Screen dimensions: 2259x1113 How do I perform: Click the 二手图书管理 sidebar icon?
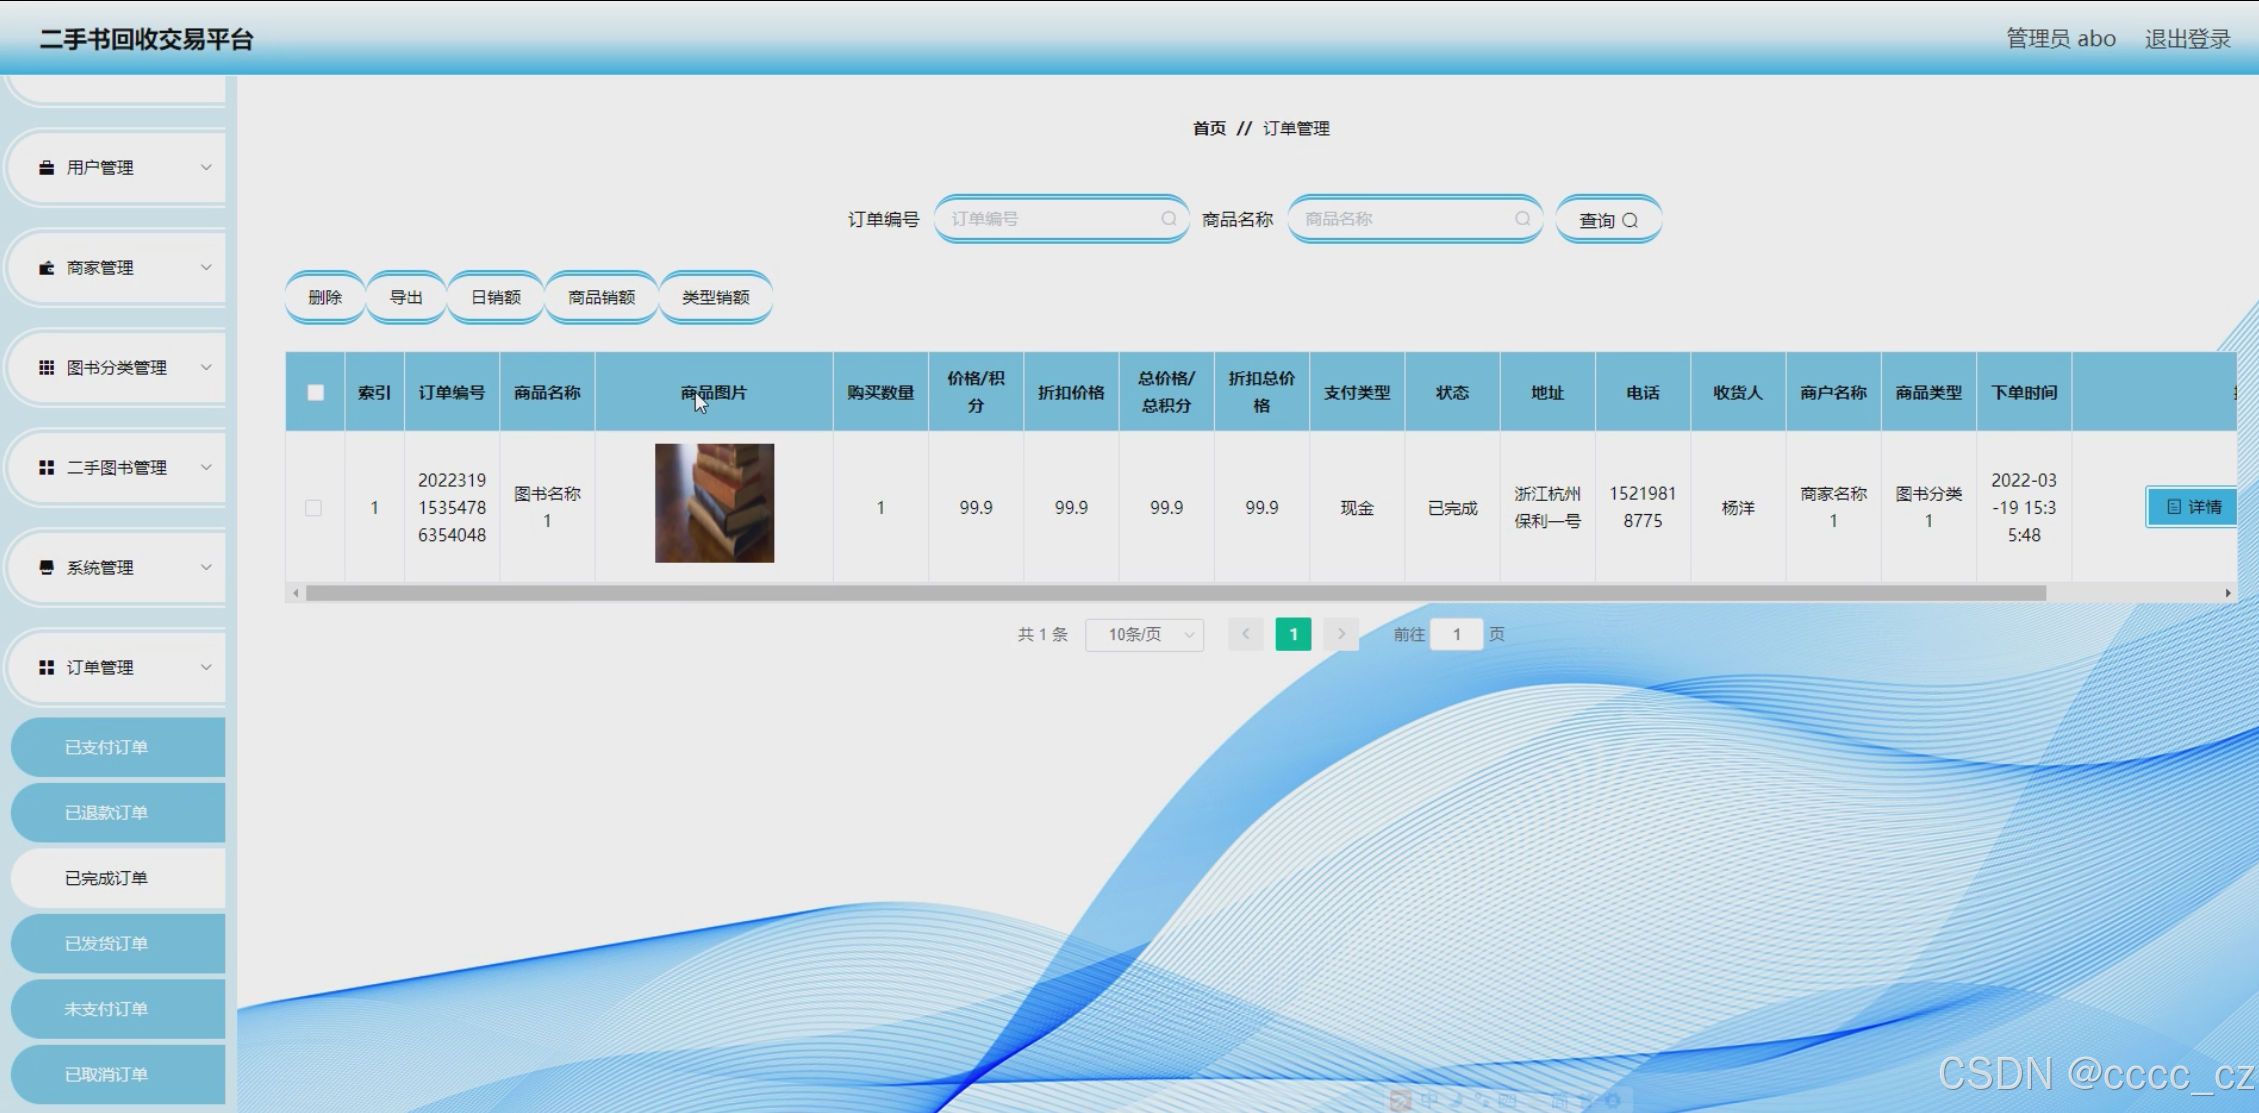pos(46,468)
